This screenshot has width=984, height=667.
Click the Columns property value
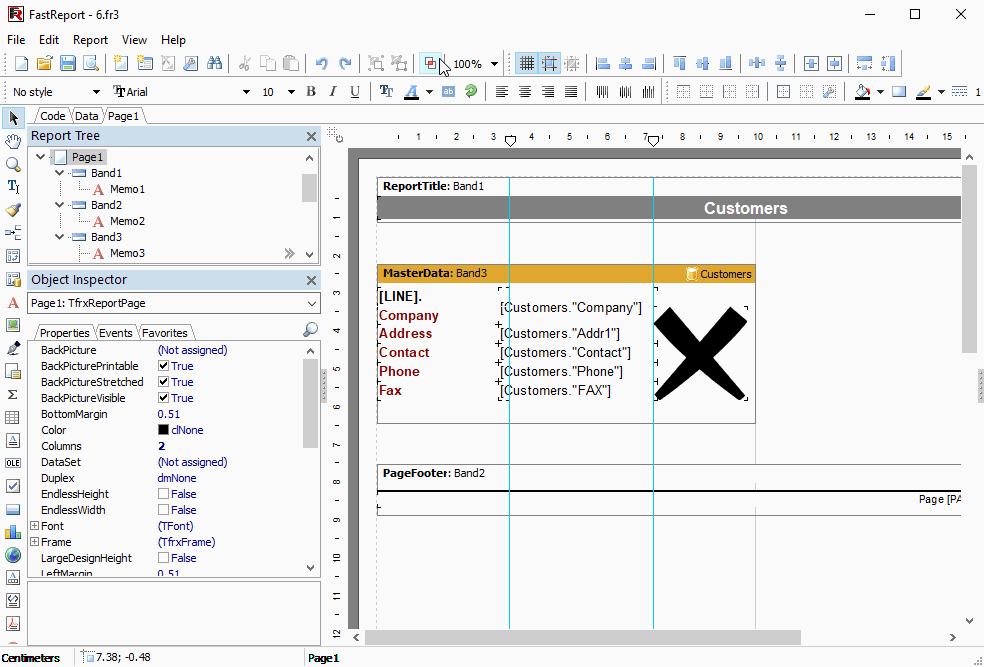coord(161,446)
